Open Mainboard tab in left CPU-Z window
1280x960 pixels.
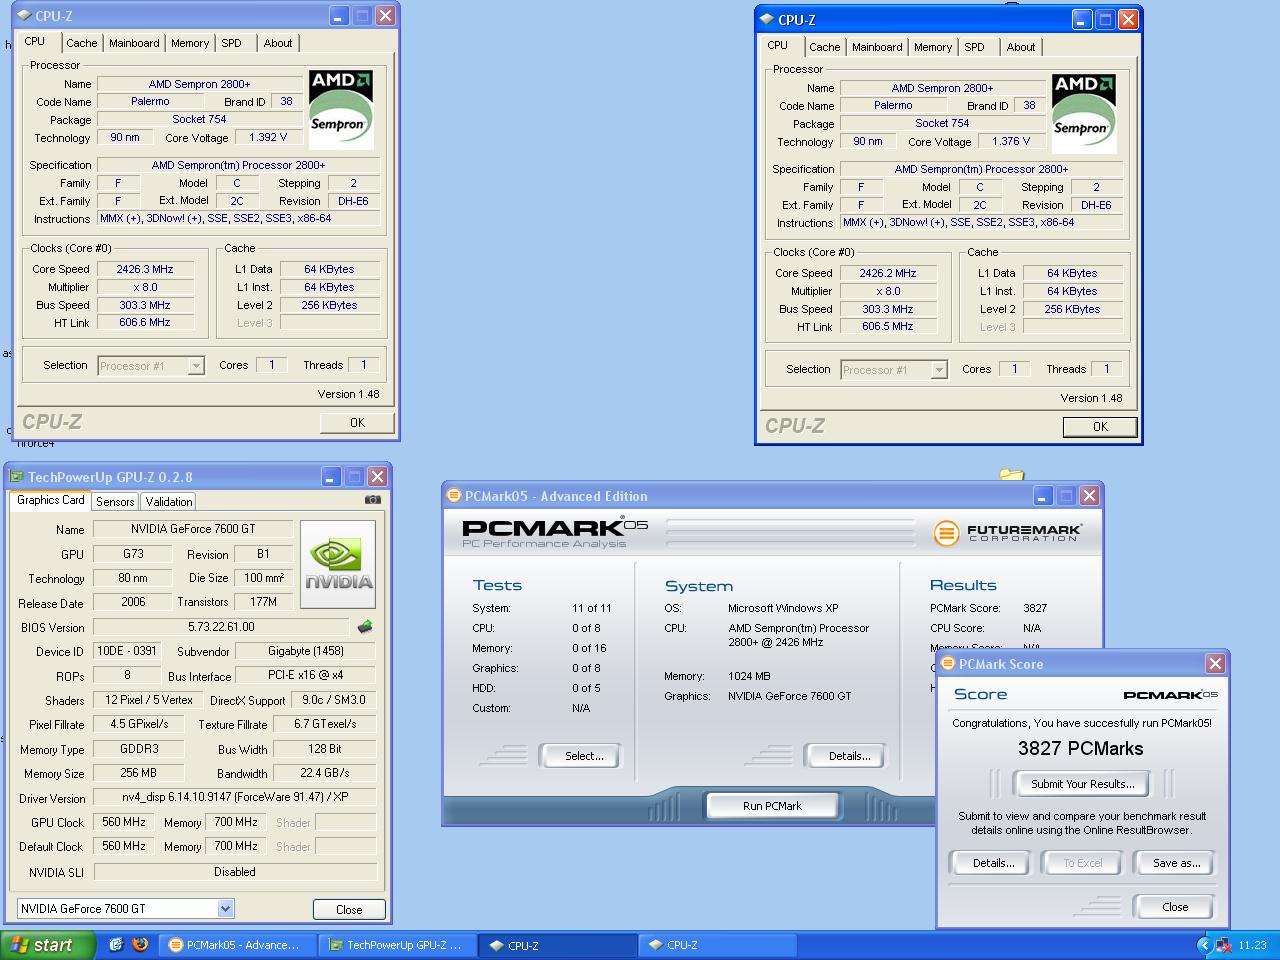(x=134, y=43)
